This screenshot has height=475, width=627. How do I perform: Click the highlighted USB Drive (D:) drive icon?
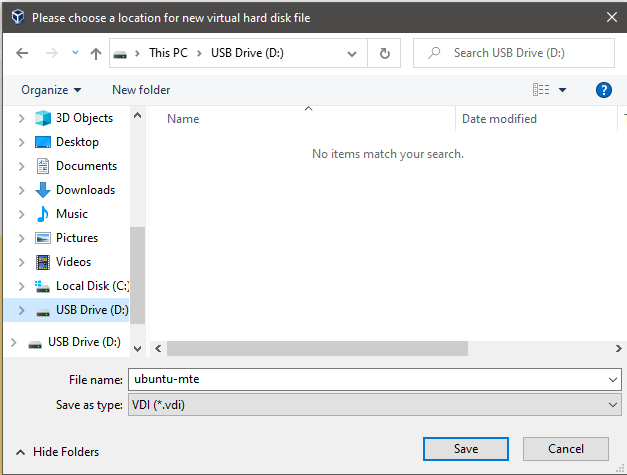43,311
